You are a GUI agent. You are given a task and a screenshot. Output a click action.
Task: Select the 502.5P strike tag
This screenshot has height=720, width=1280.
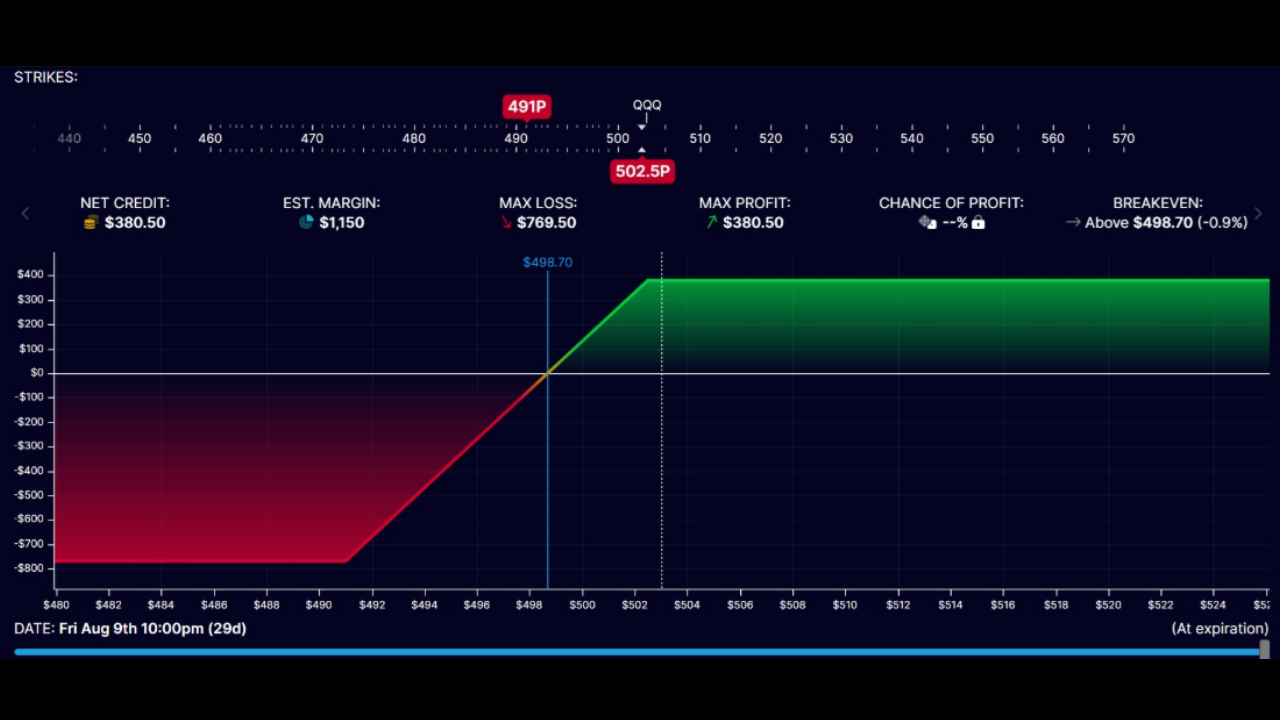[642, 171]
